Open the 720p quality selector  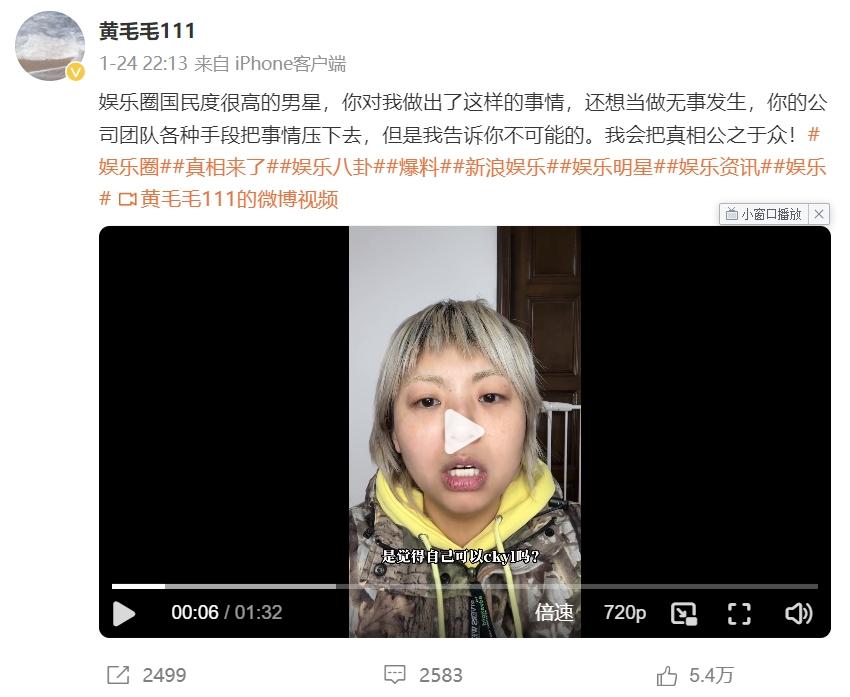pyautogui.click(x=624, y=613)
